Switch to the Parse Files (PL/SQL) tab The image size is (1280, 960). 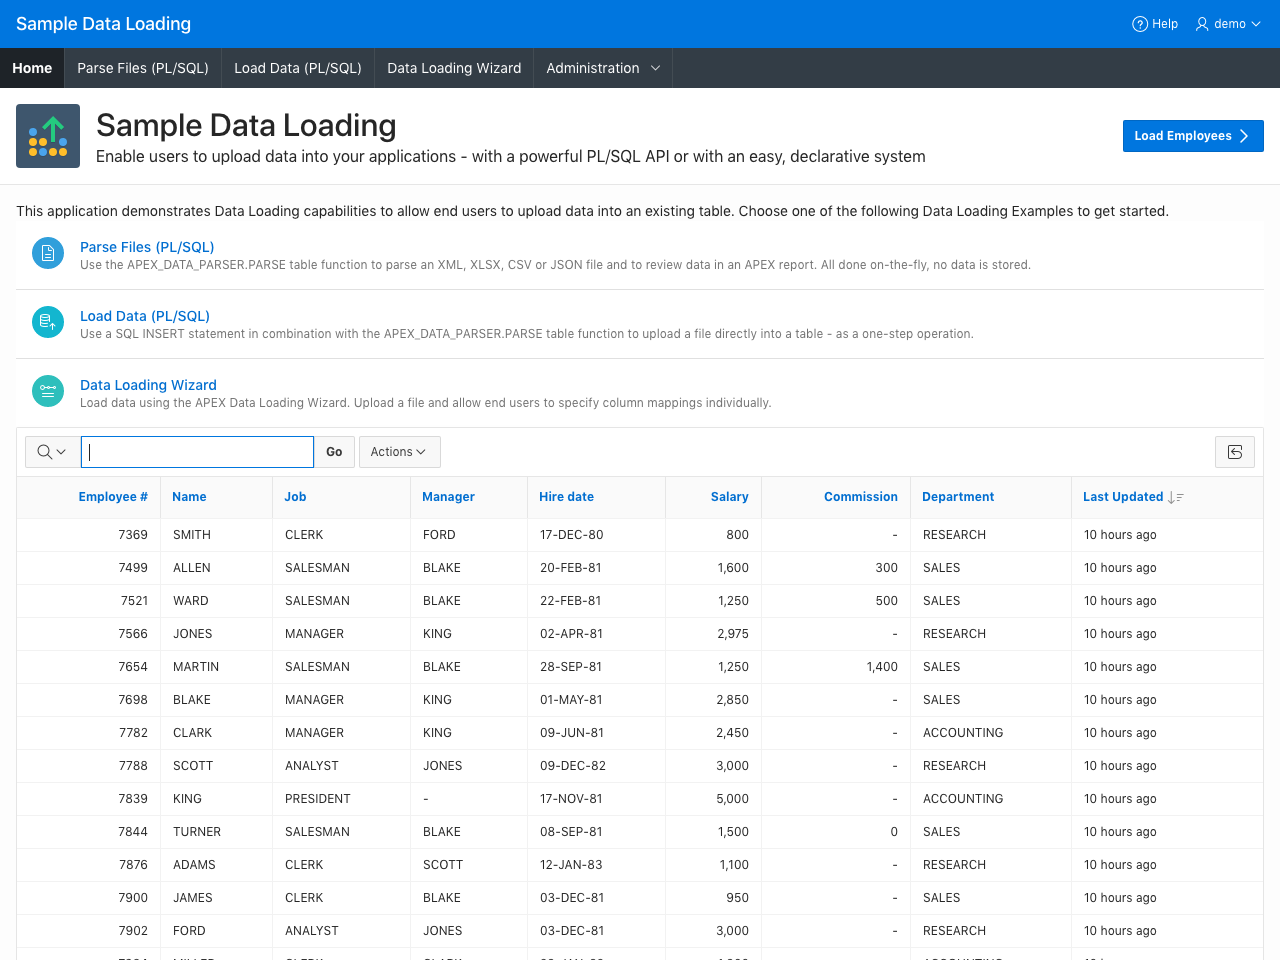(x=143, y=68)
